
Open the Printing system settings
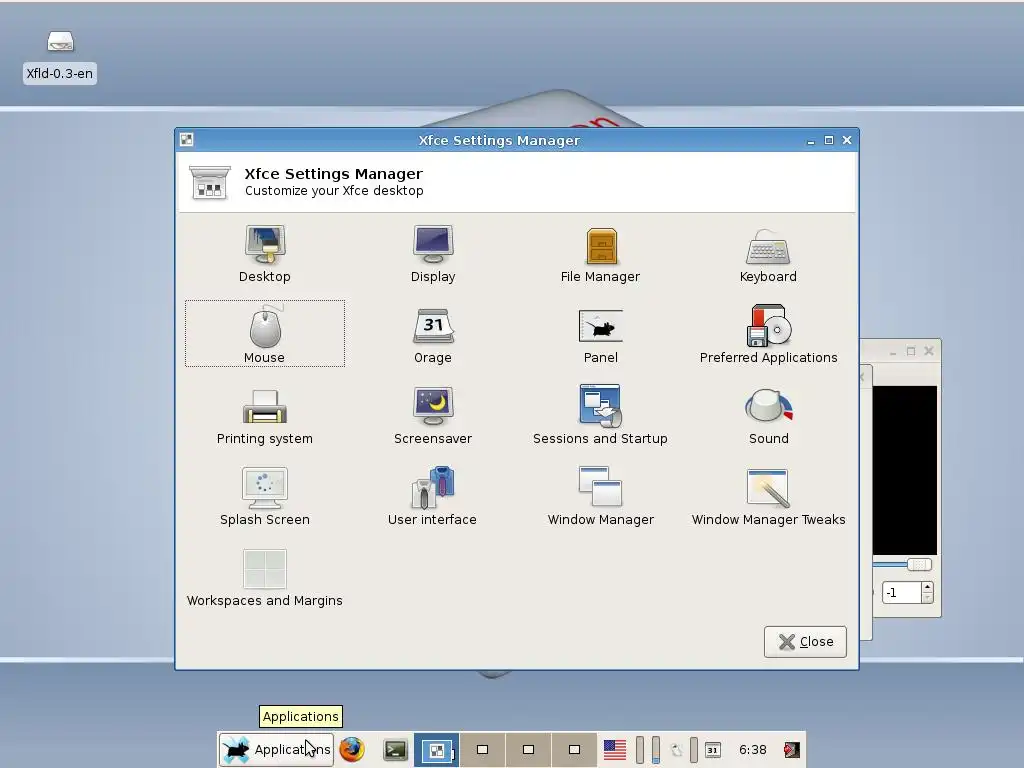[264, 417]
